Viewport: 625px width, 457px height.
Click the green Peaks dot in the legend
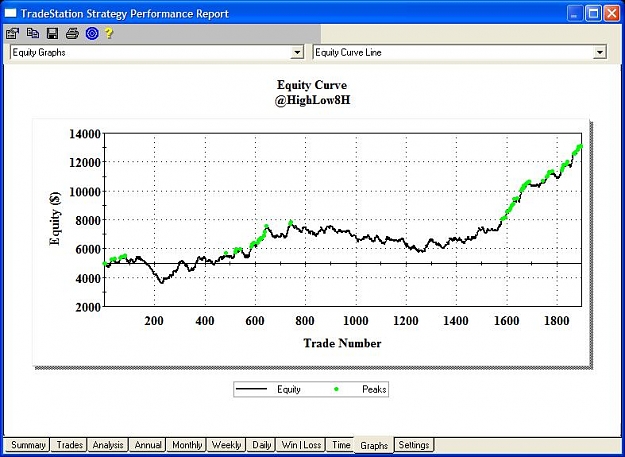pos(336,389)
